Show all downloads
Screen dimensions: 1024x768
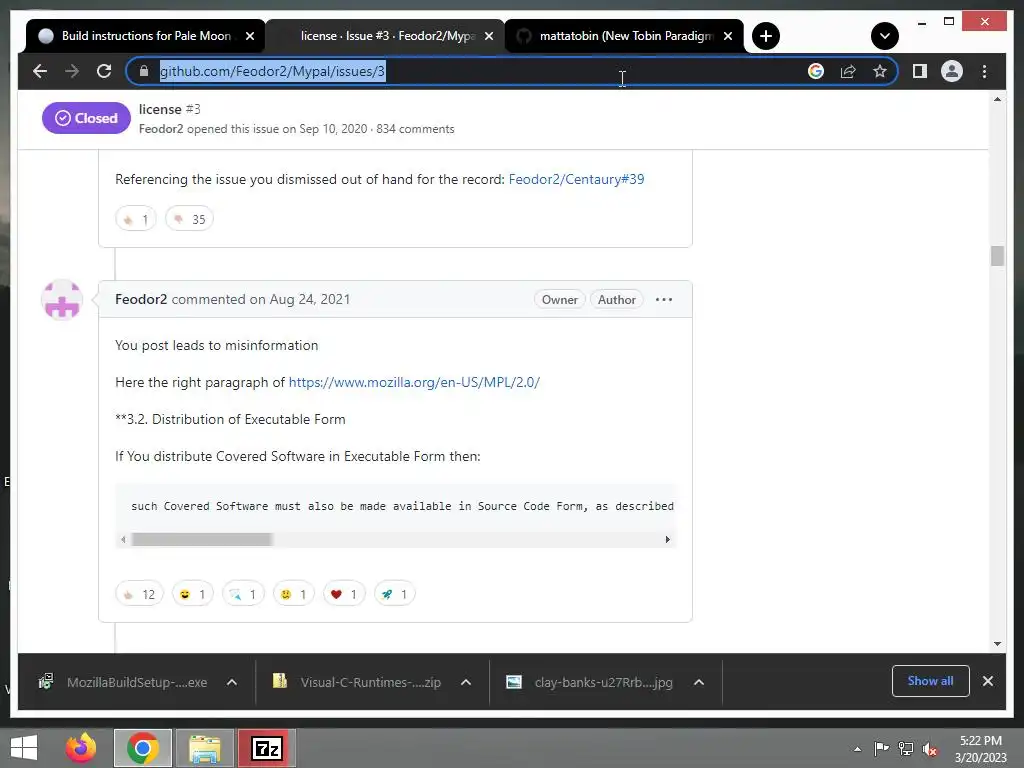click(x=931, y=681)
